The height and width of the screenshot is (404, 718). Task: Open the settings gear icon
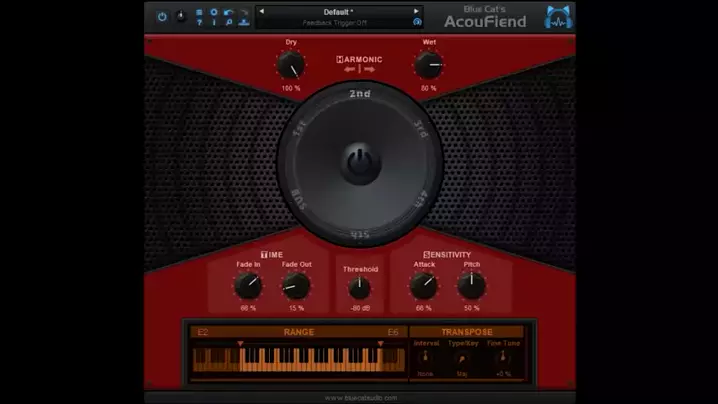click(x=213, y=12)
